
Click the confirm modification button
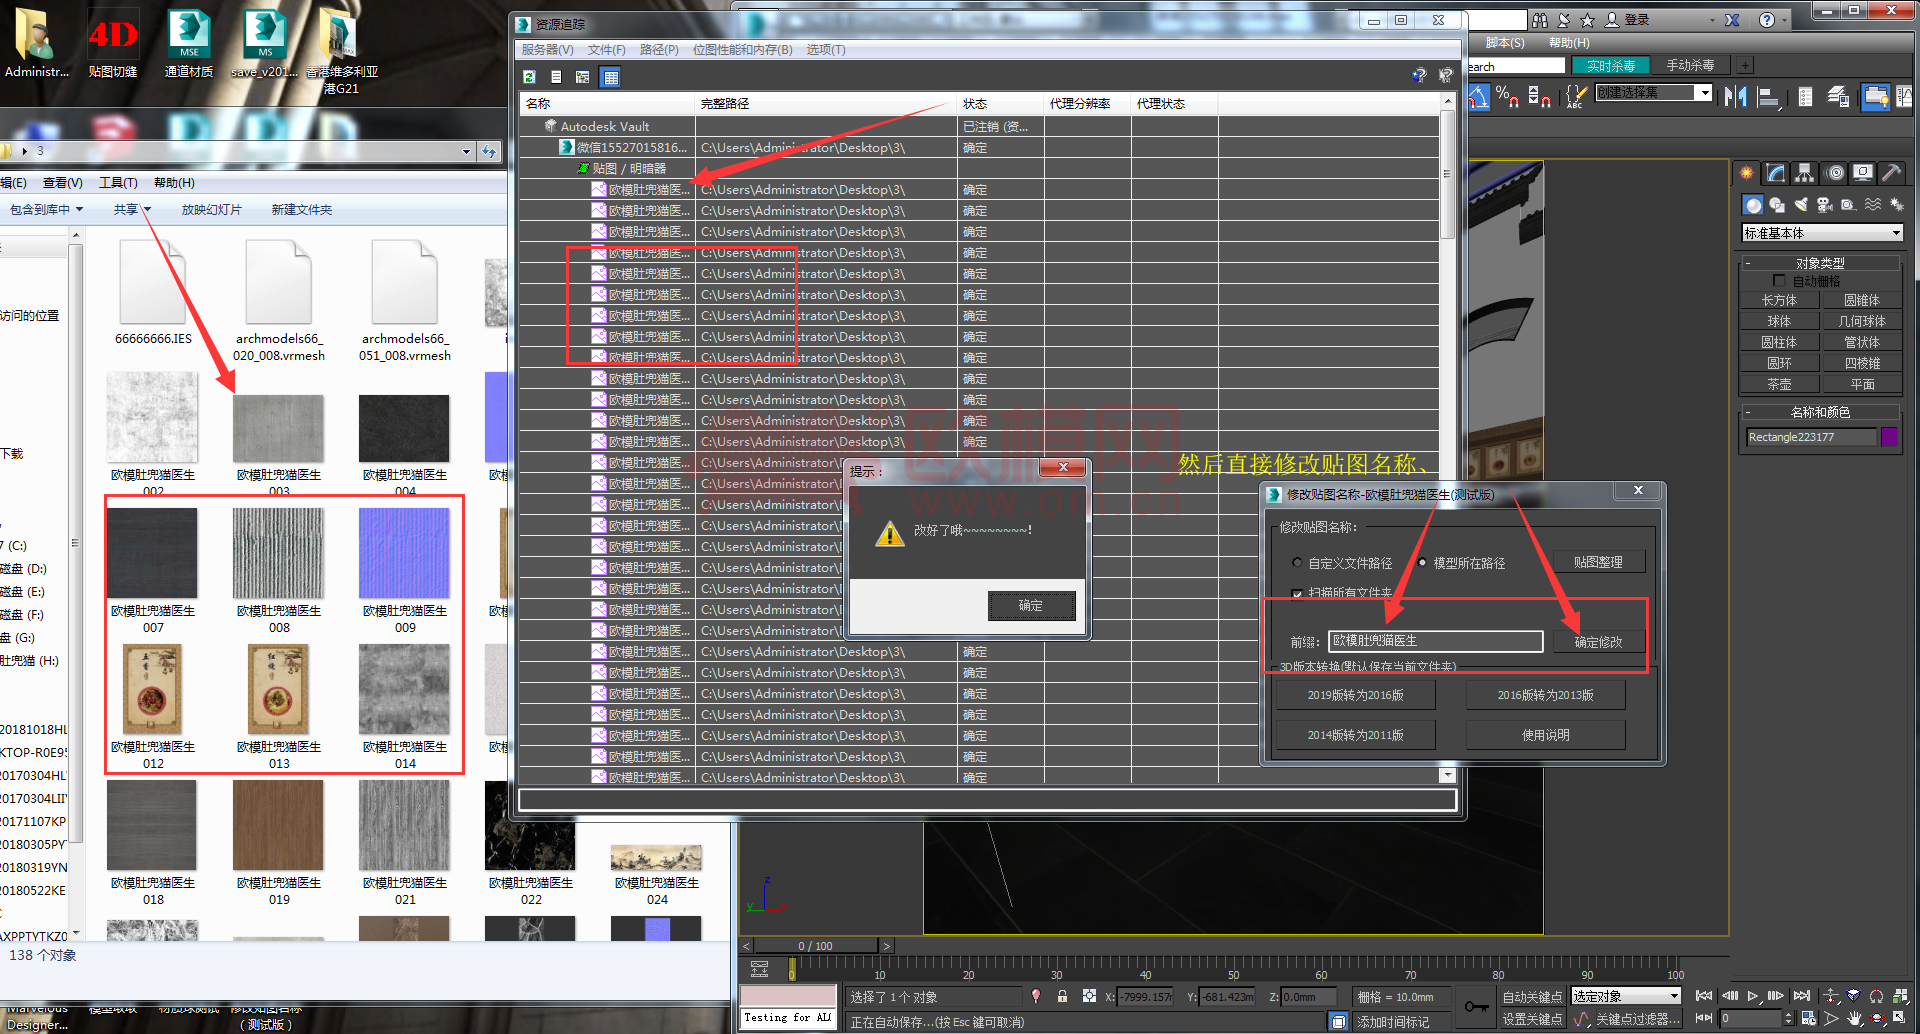tap(1598, 642)
